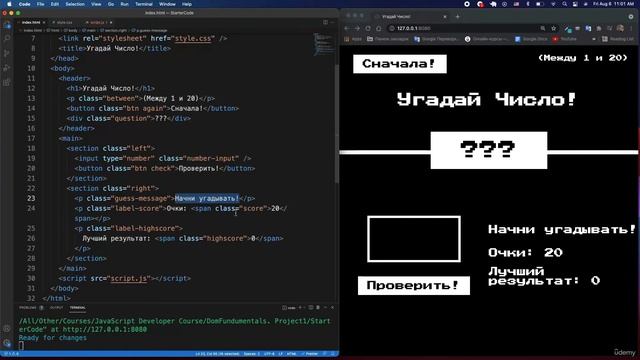Go forward in the browser
Screen dimensions: 640x360
tap(357, 29)
